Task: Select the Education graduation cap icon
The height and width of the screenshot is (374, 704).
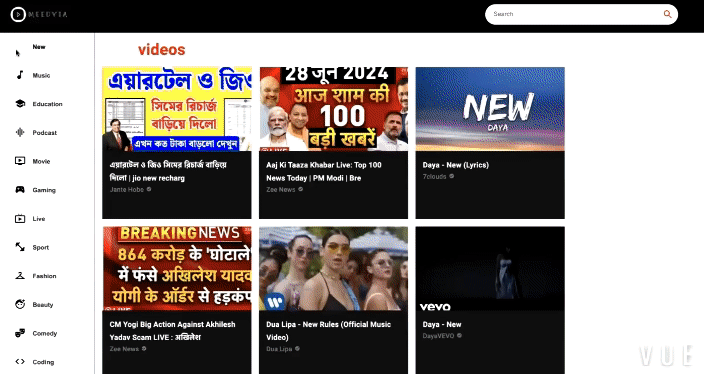Action: pos(20,104)
